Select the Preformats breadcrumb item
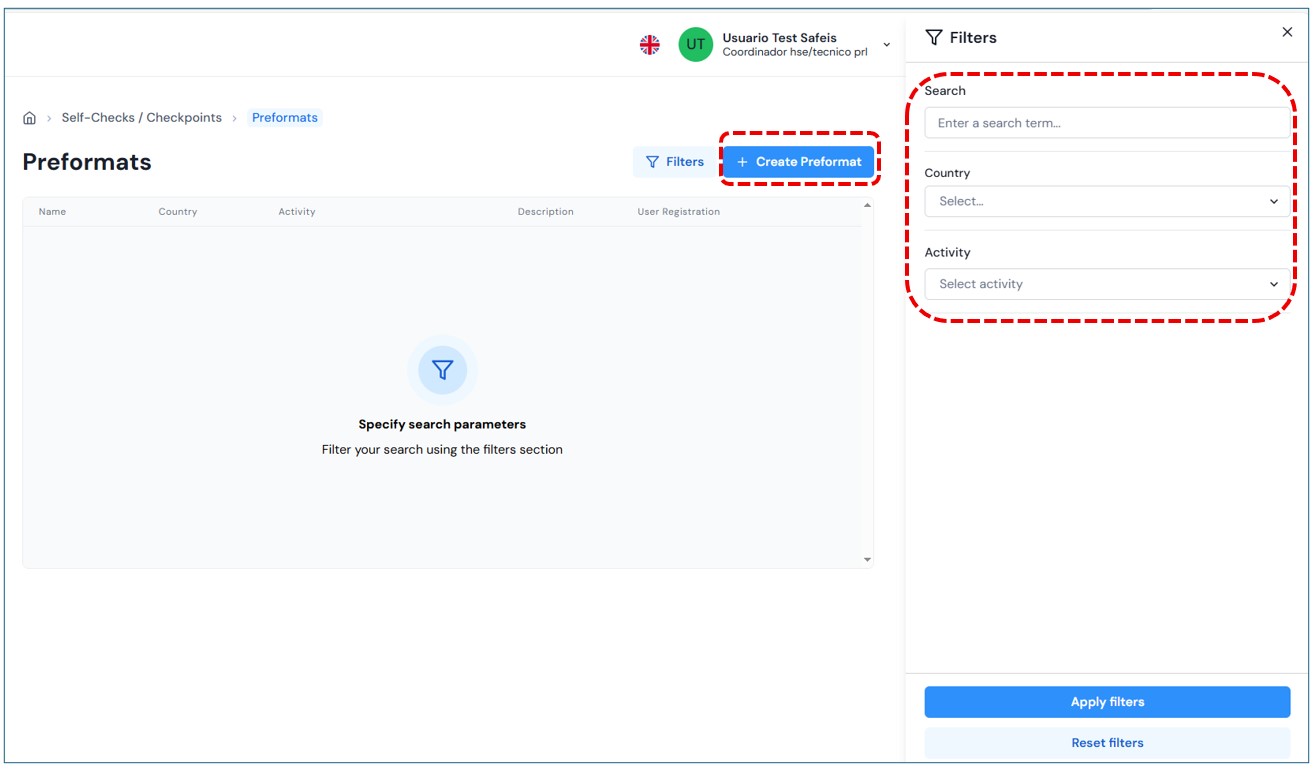 coord(285,118)
